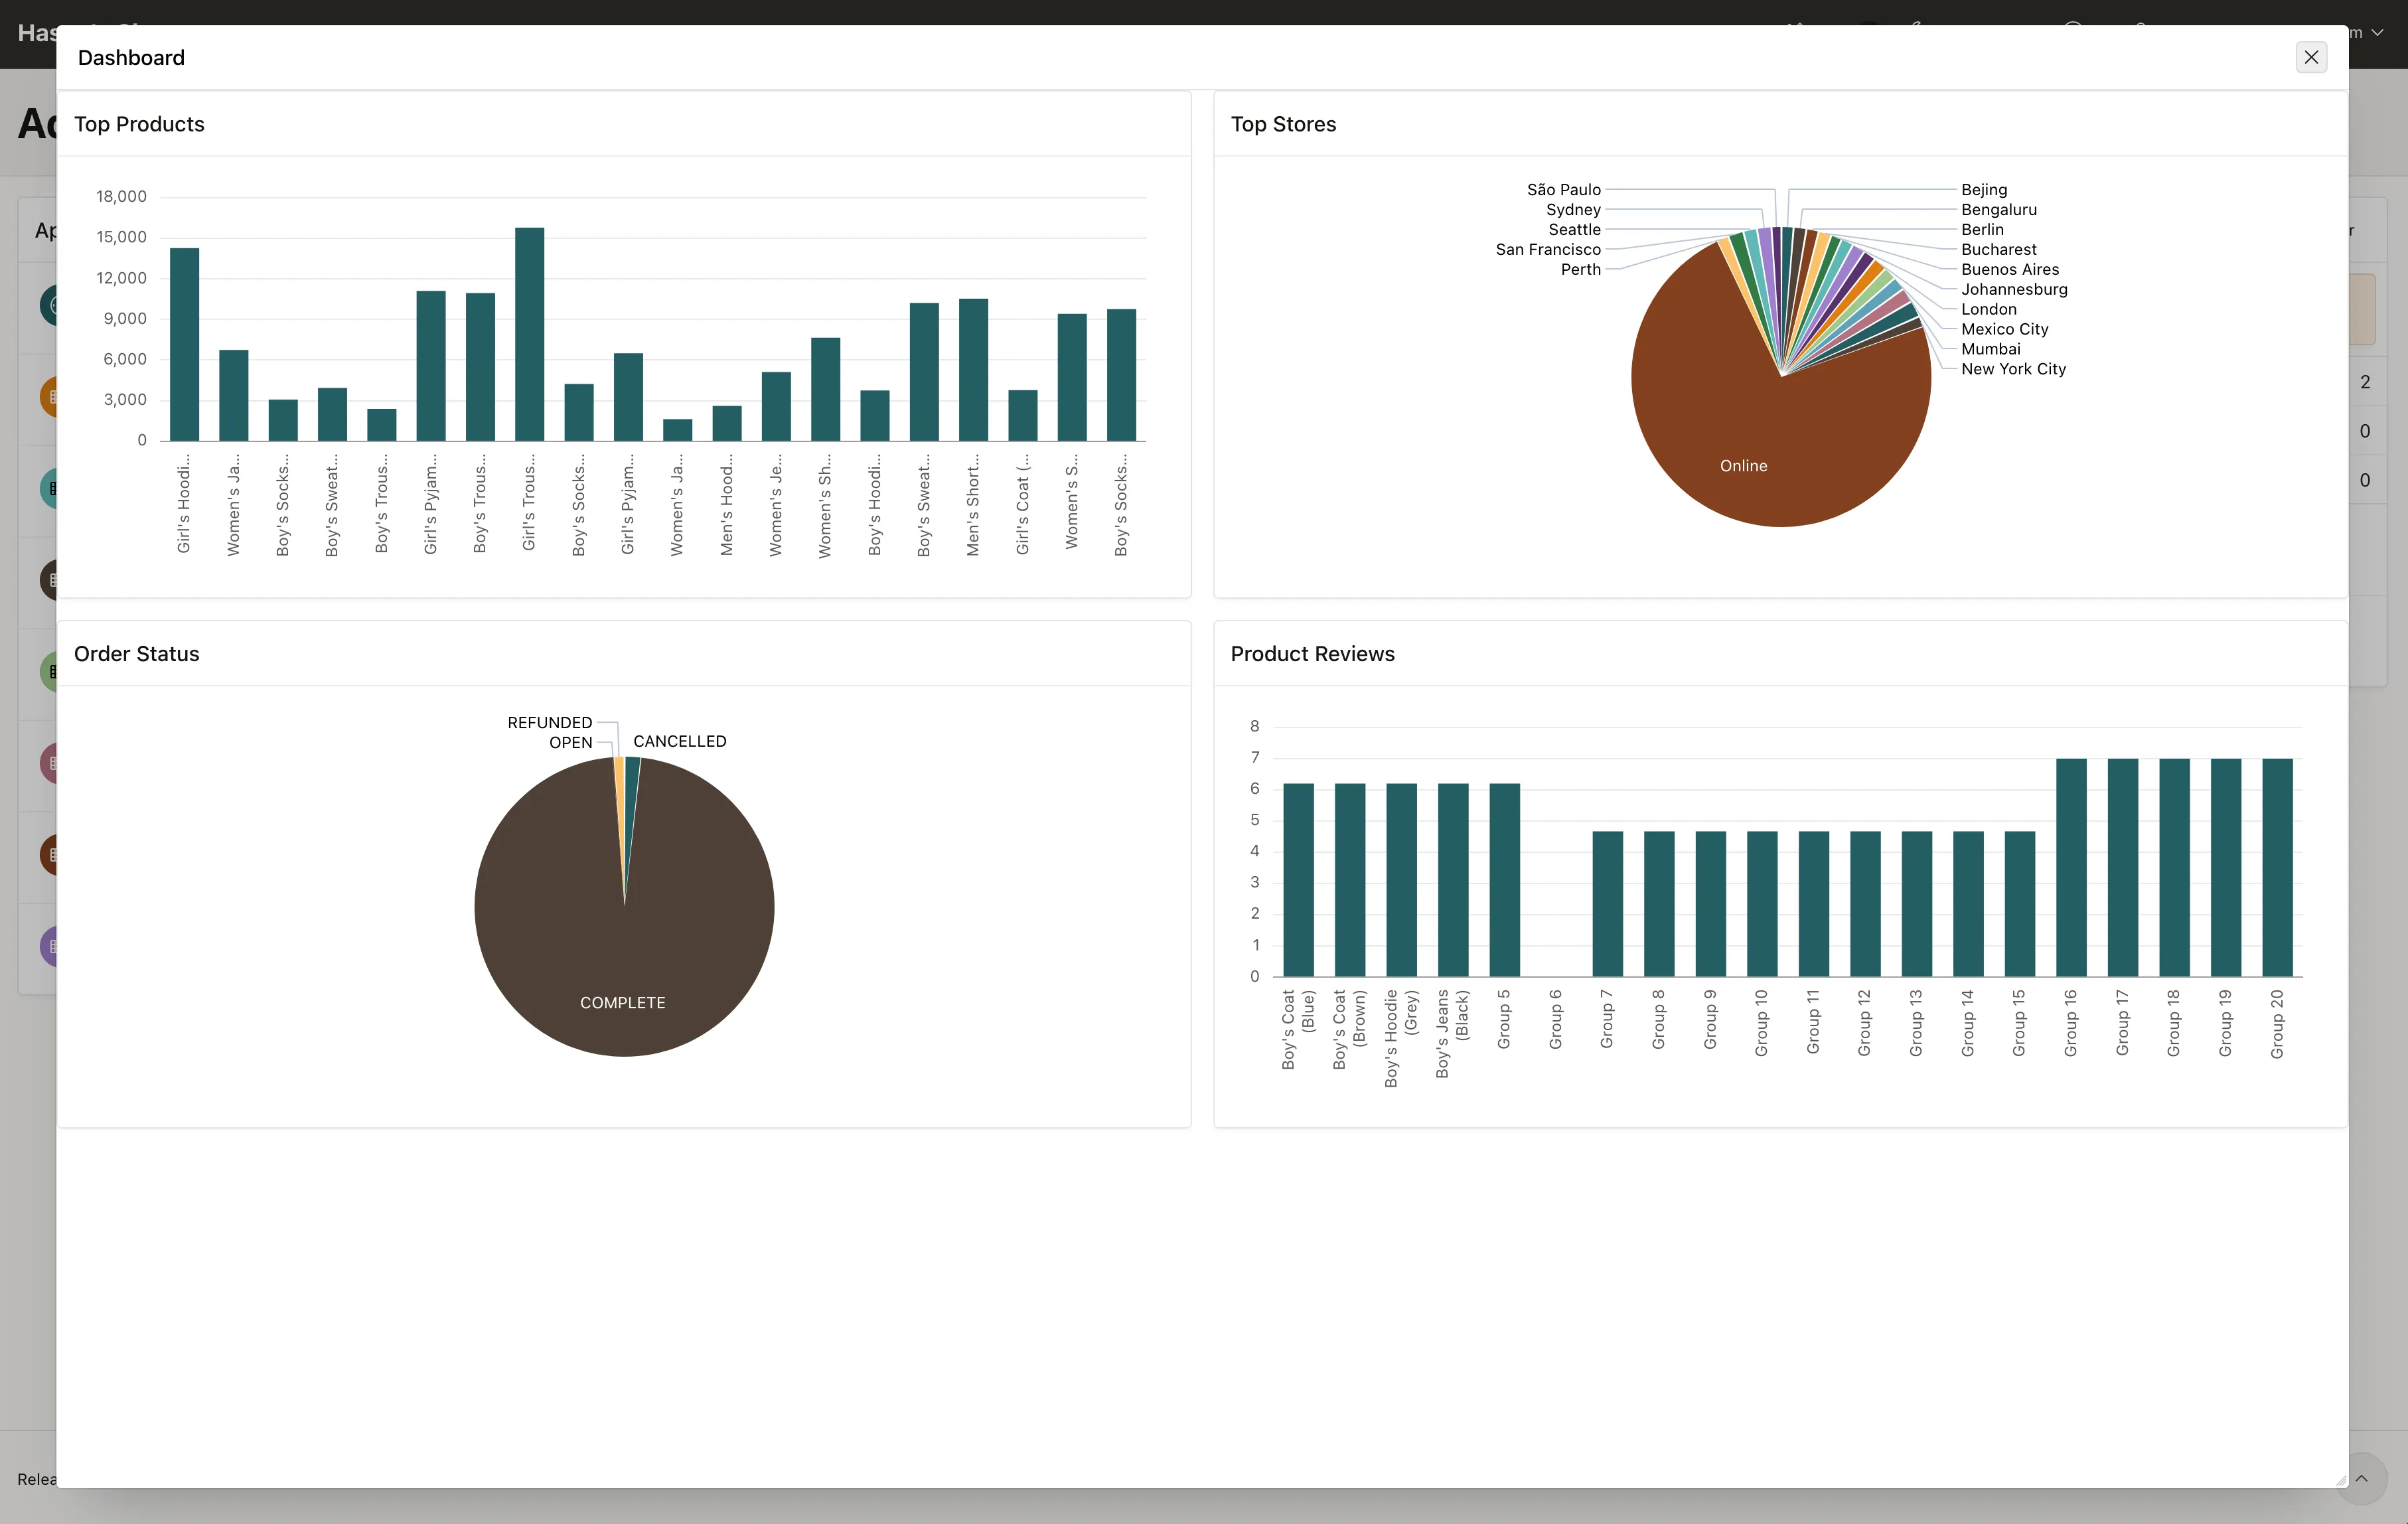This screenshot has height=1524, width=2408.
Task: Click the Seattle label in Top Stores
Action: 1575,229
